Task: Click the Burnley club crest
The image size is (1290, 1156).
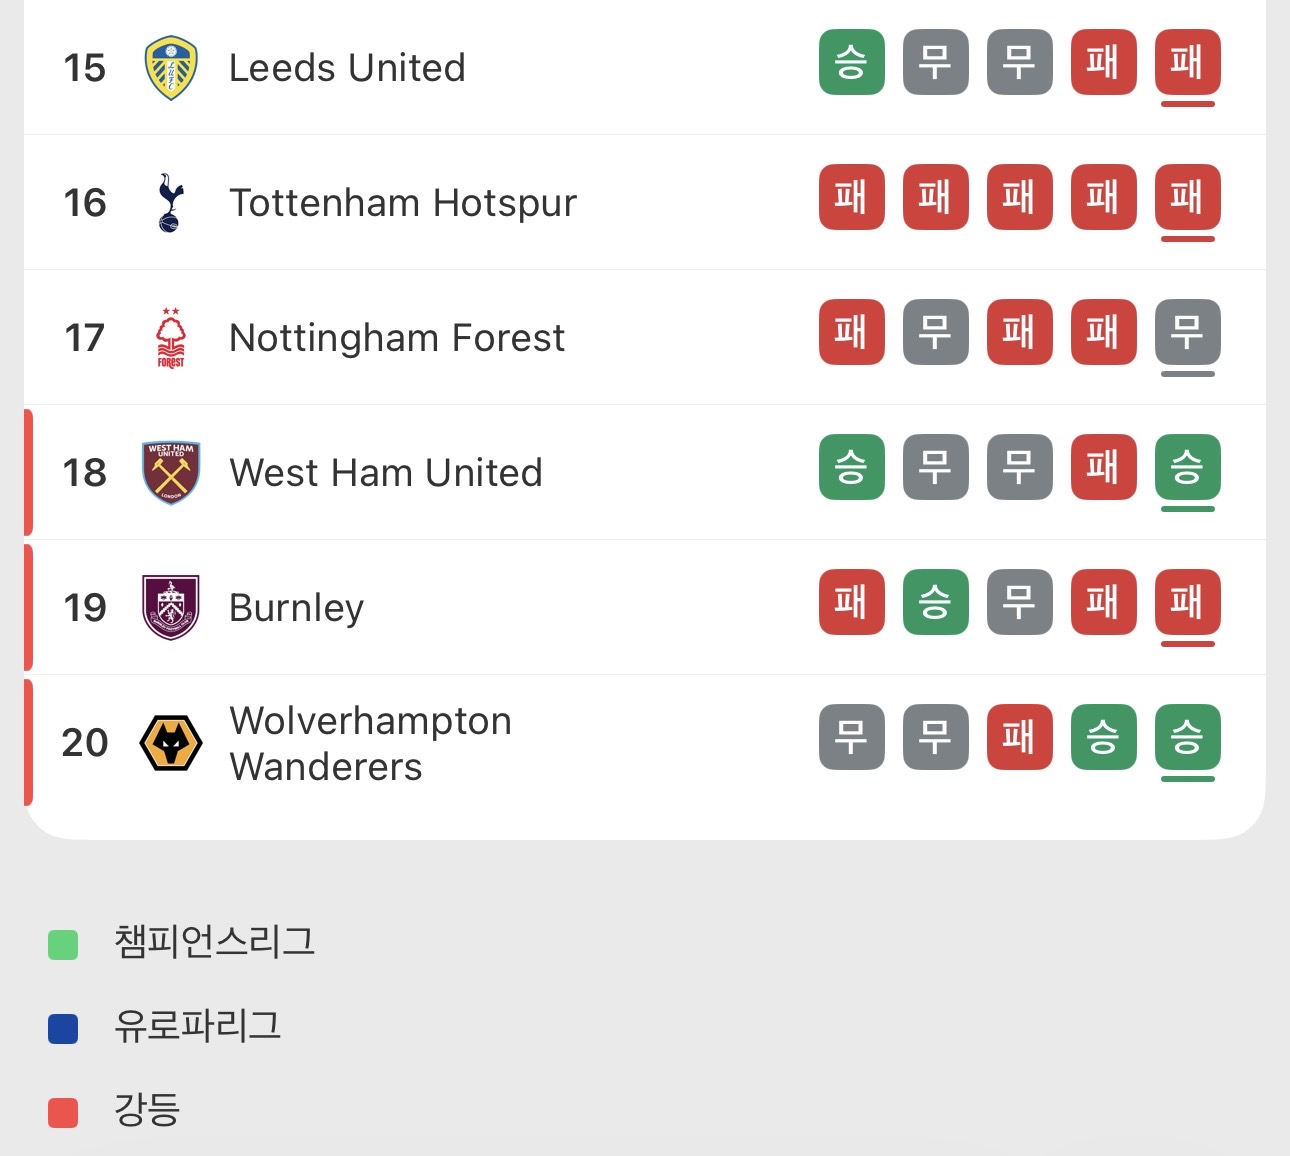Action: 171,607
